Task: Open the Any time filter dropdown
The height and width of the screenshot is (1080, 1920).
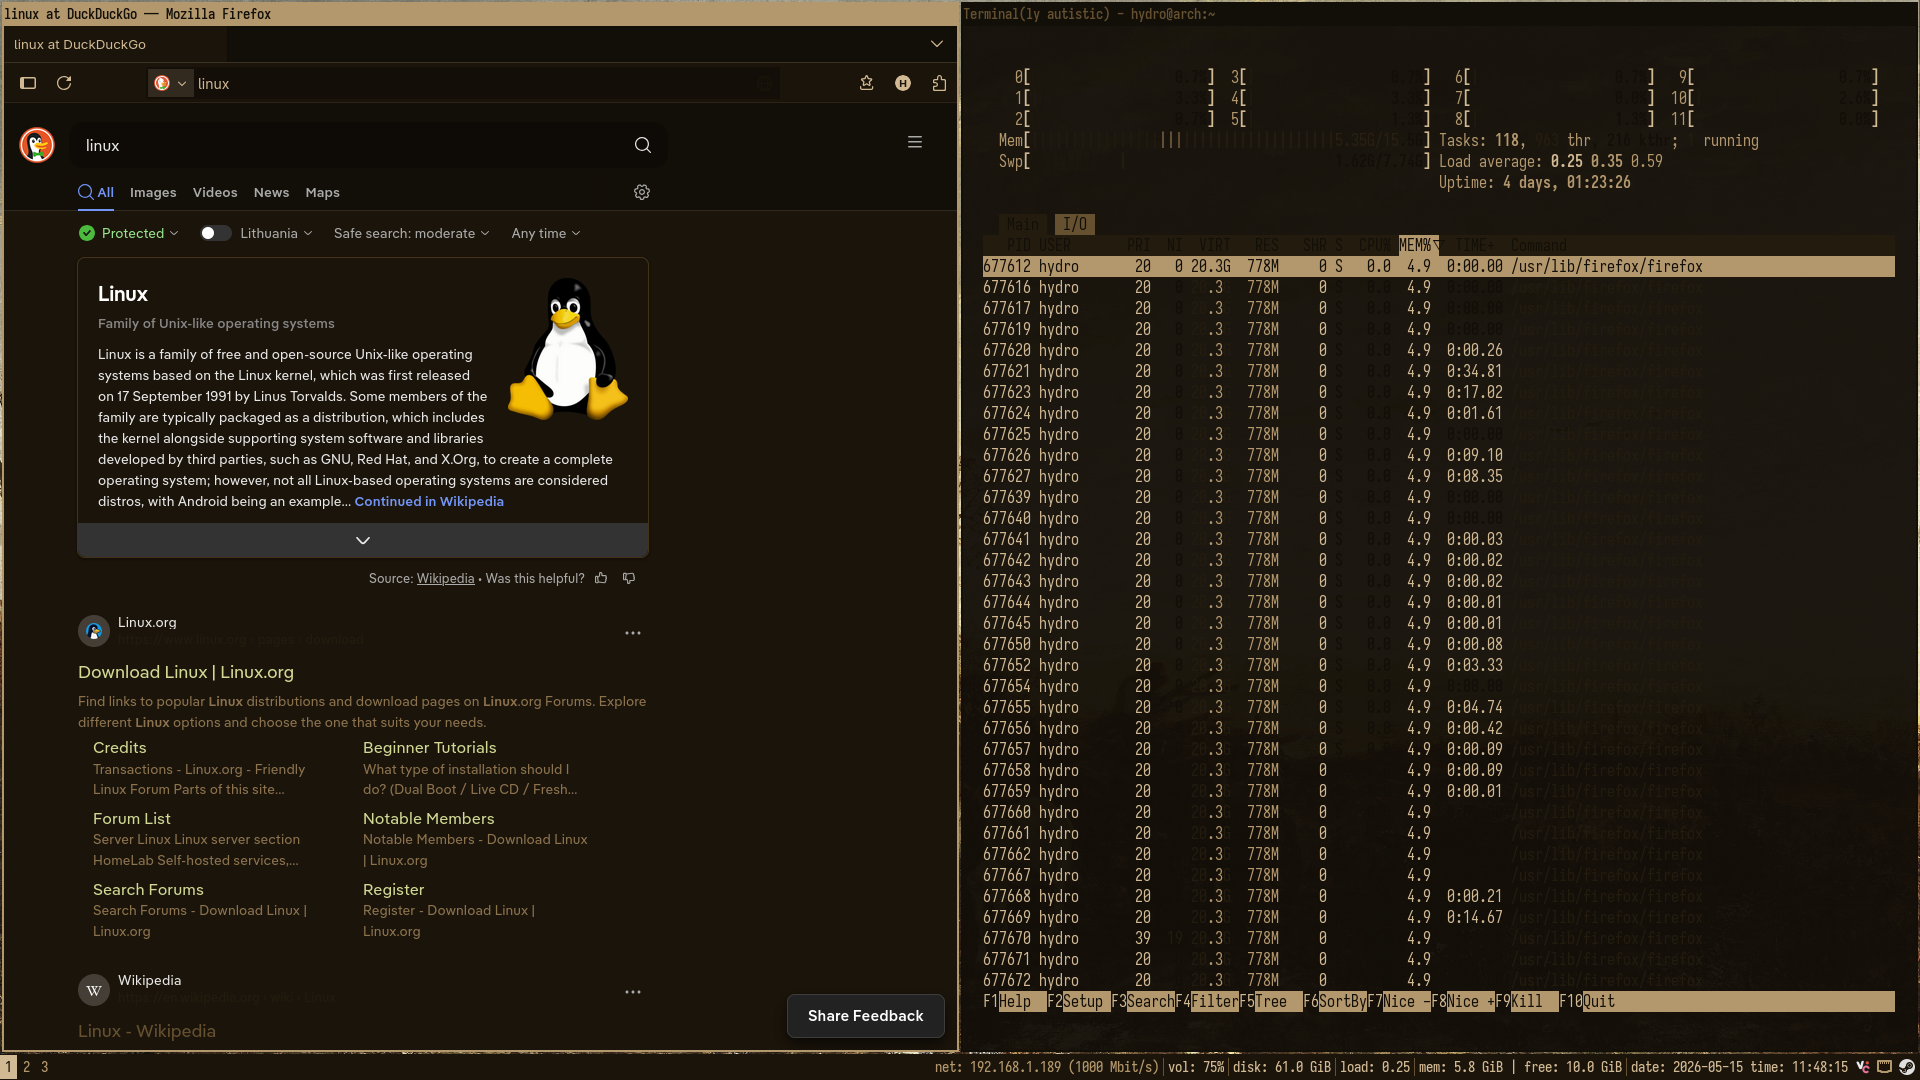Action: tap(546, 233)
